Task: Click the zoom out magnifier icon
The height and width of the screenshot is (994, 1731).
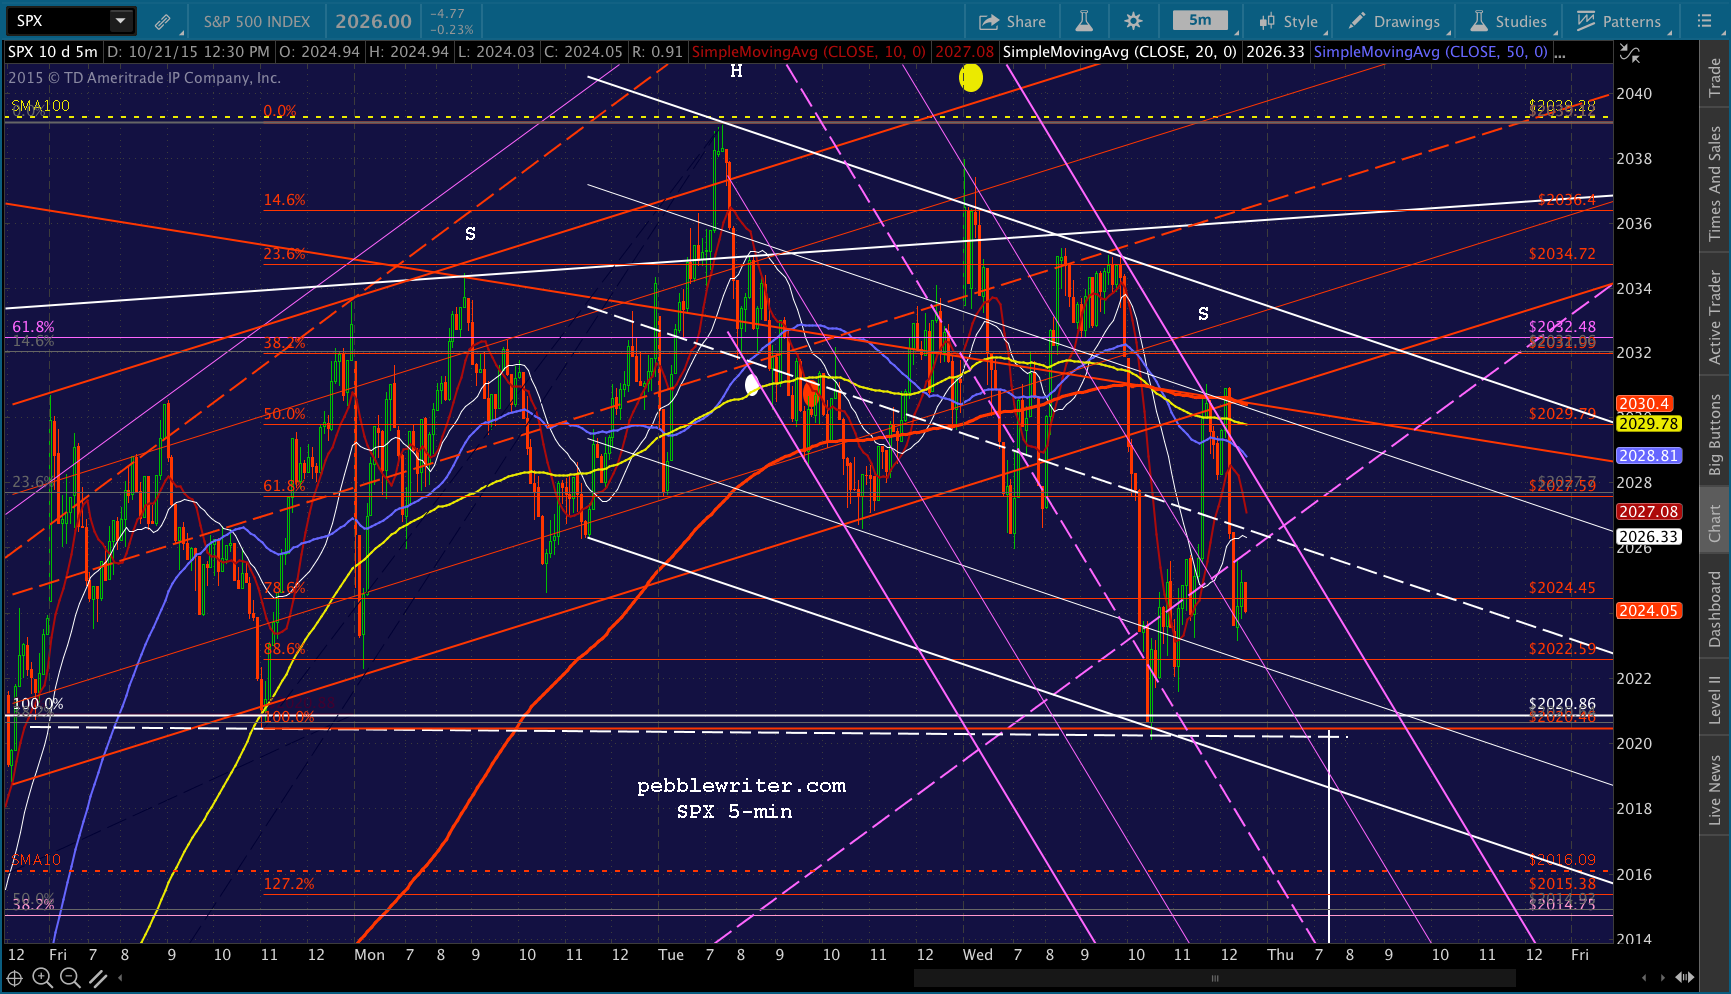Action: click(69, 978)
